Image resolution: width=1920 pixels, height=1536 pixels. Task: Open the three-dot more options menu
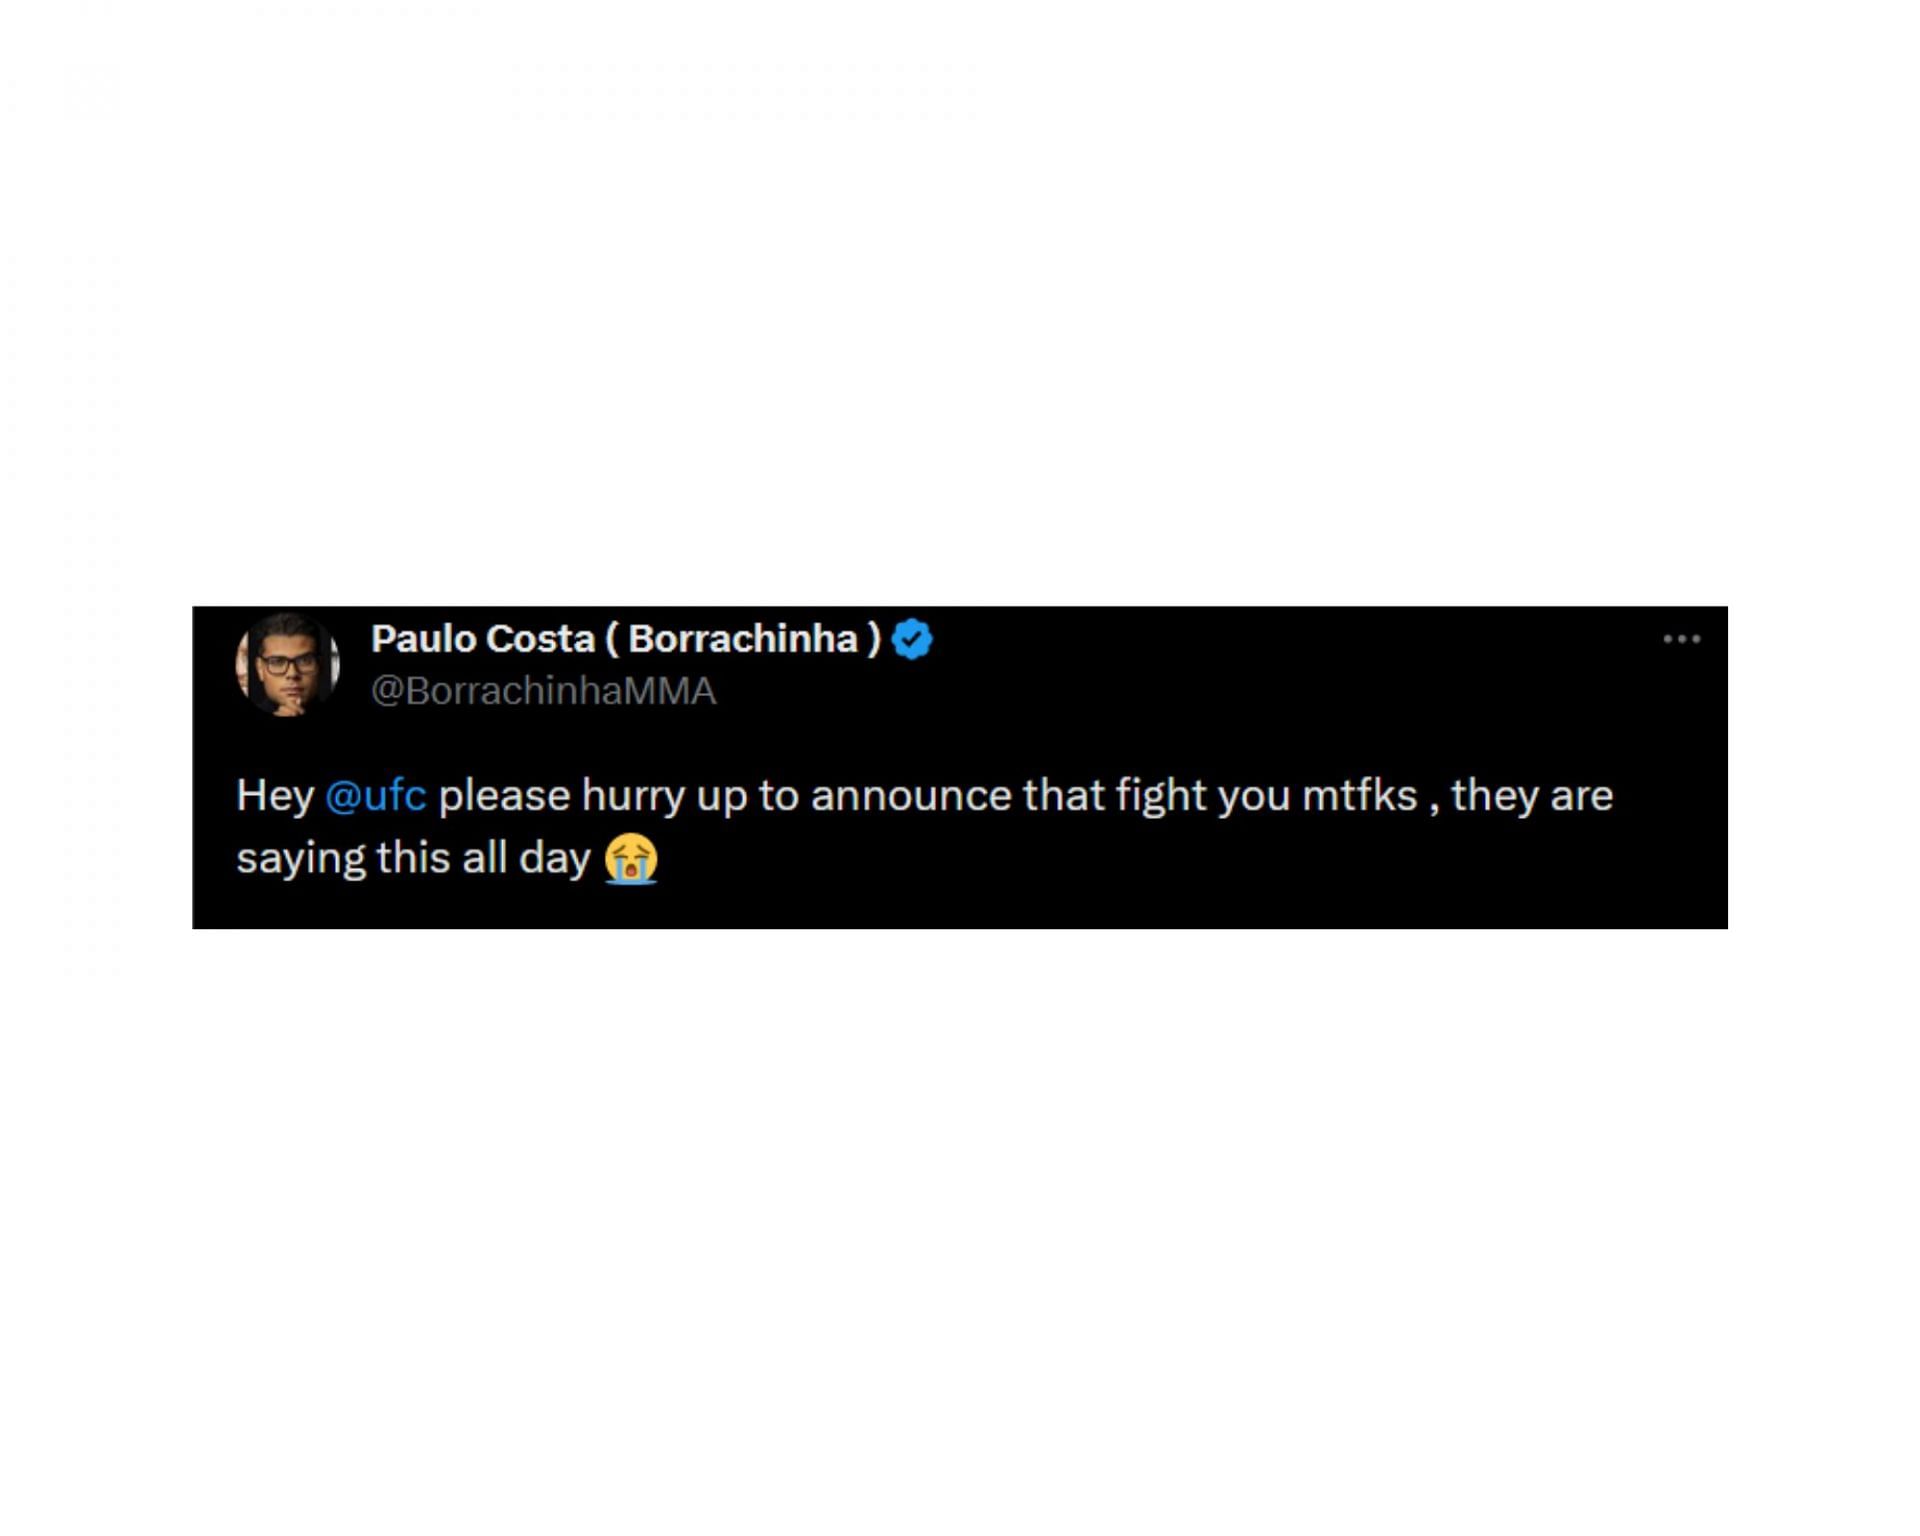pyautogui.click(x=1681, y=639)
